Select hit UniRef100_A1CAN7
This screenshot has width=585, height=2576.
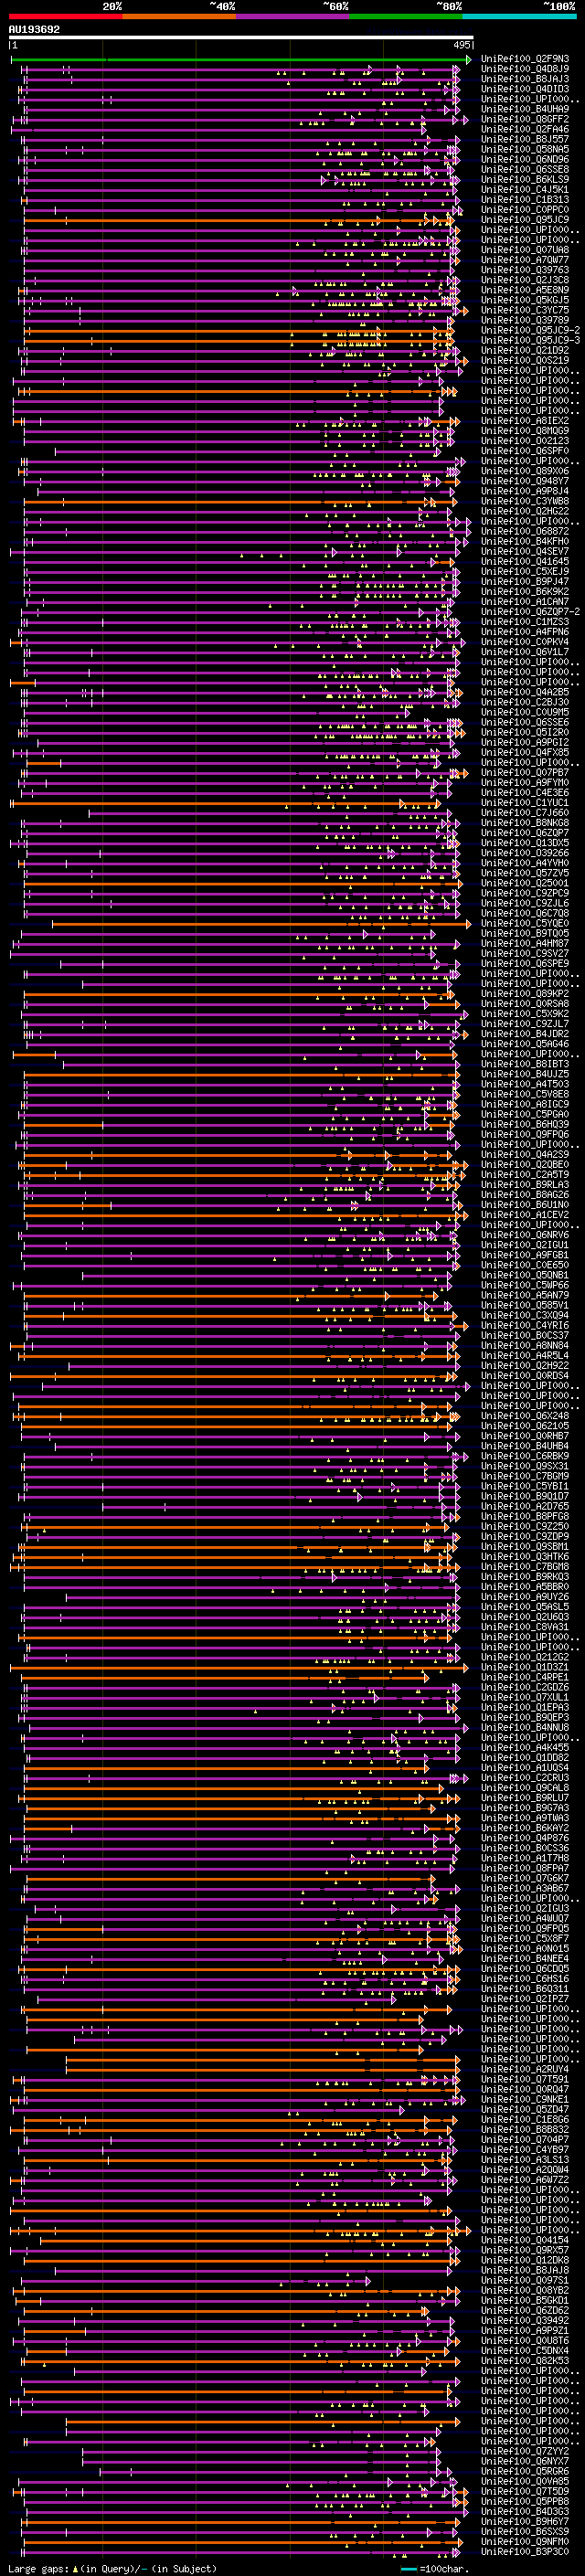pos(525,601)
